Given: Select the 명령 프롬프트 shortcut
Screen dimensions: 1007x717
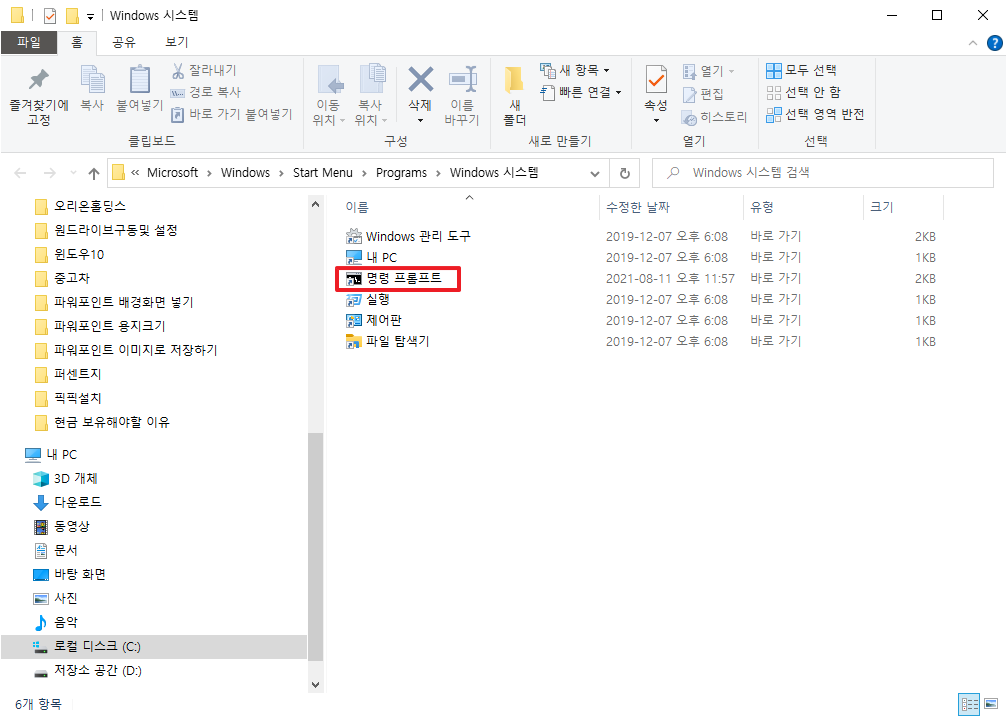Looking at the screenshot, I should pyautogui.click(x=394, y=278).
